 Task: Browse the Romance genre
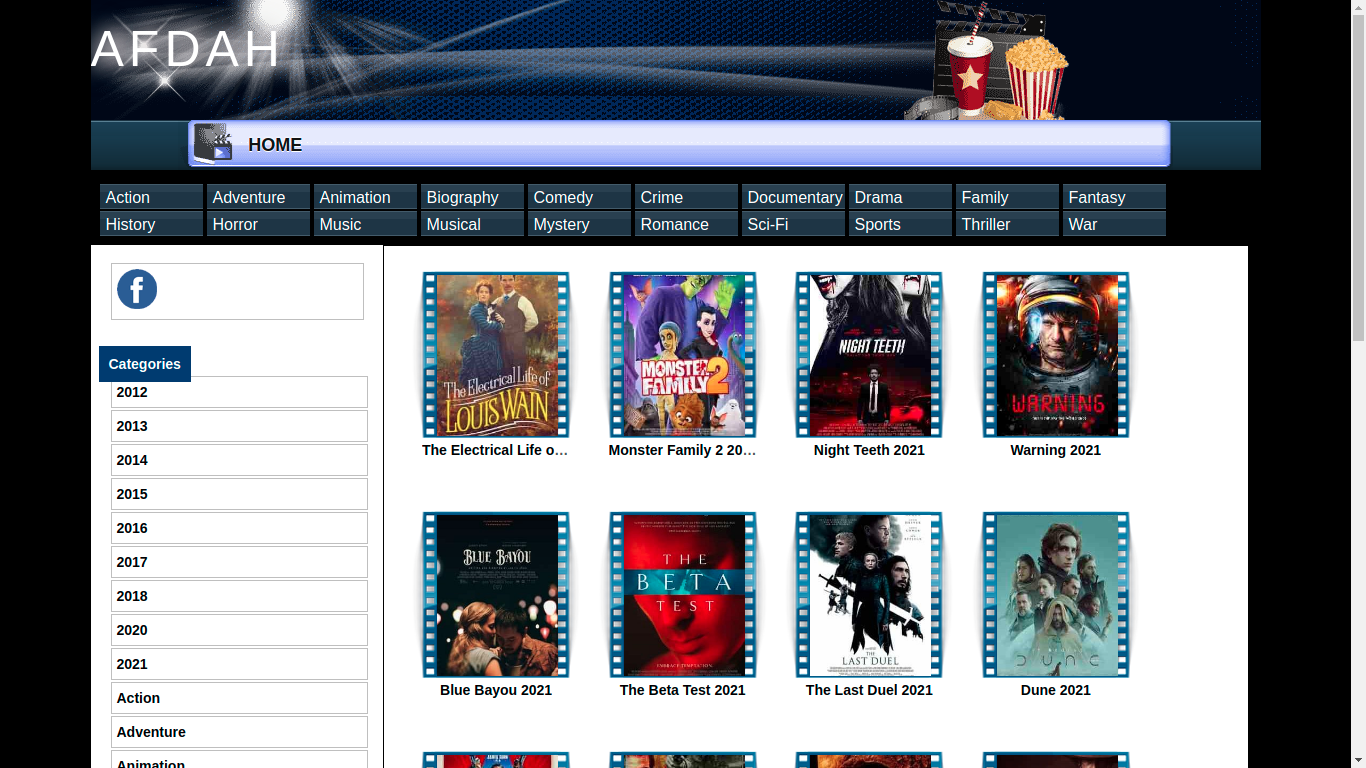pyautogui.click(x=686, y=224)
